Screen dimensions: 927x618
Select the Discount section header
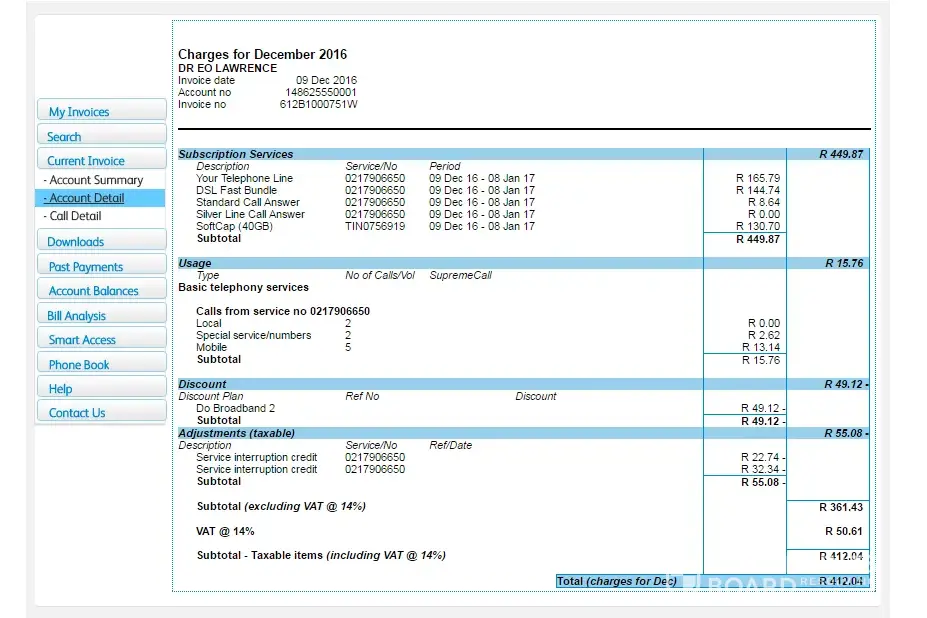point(202,384)
